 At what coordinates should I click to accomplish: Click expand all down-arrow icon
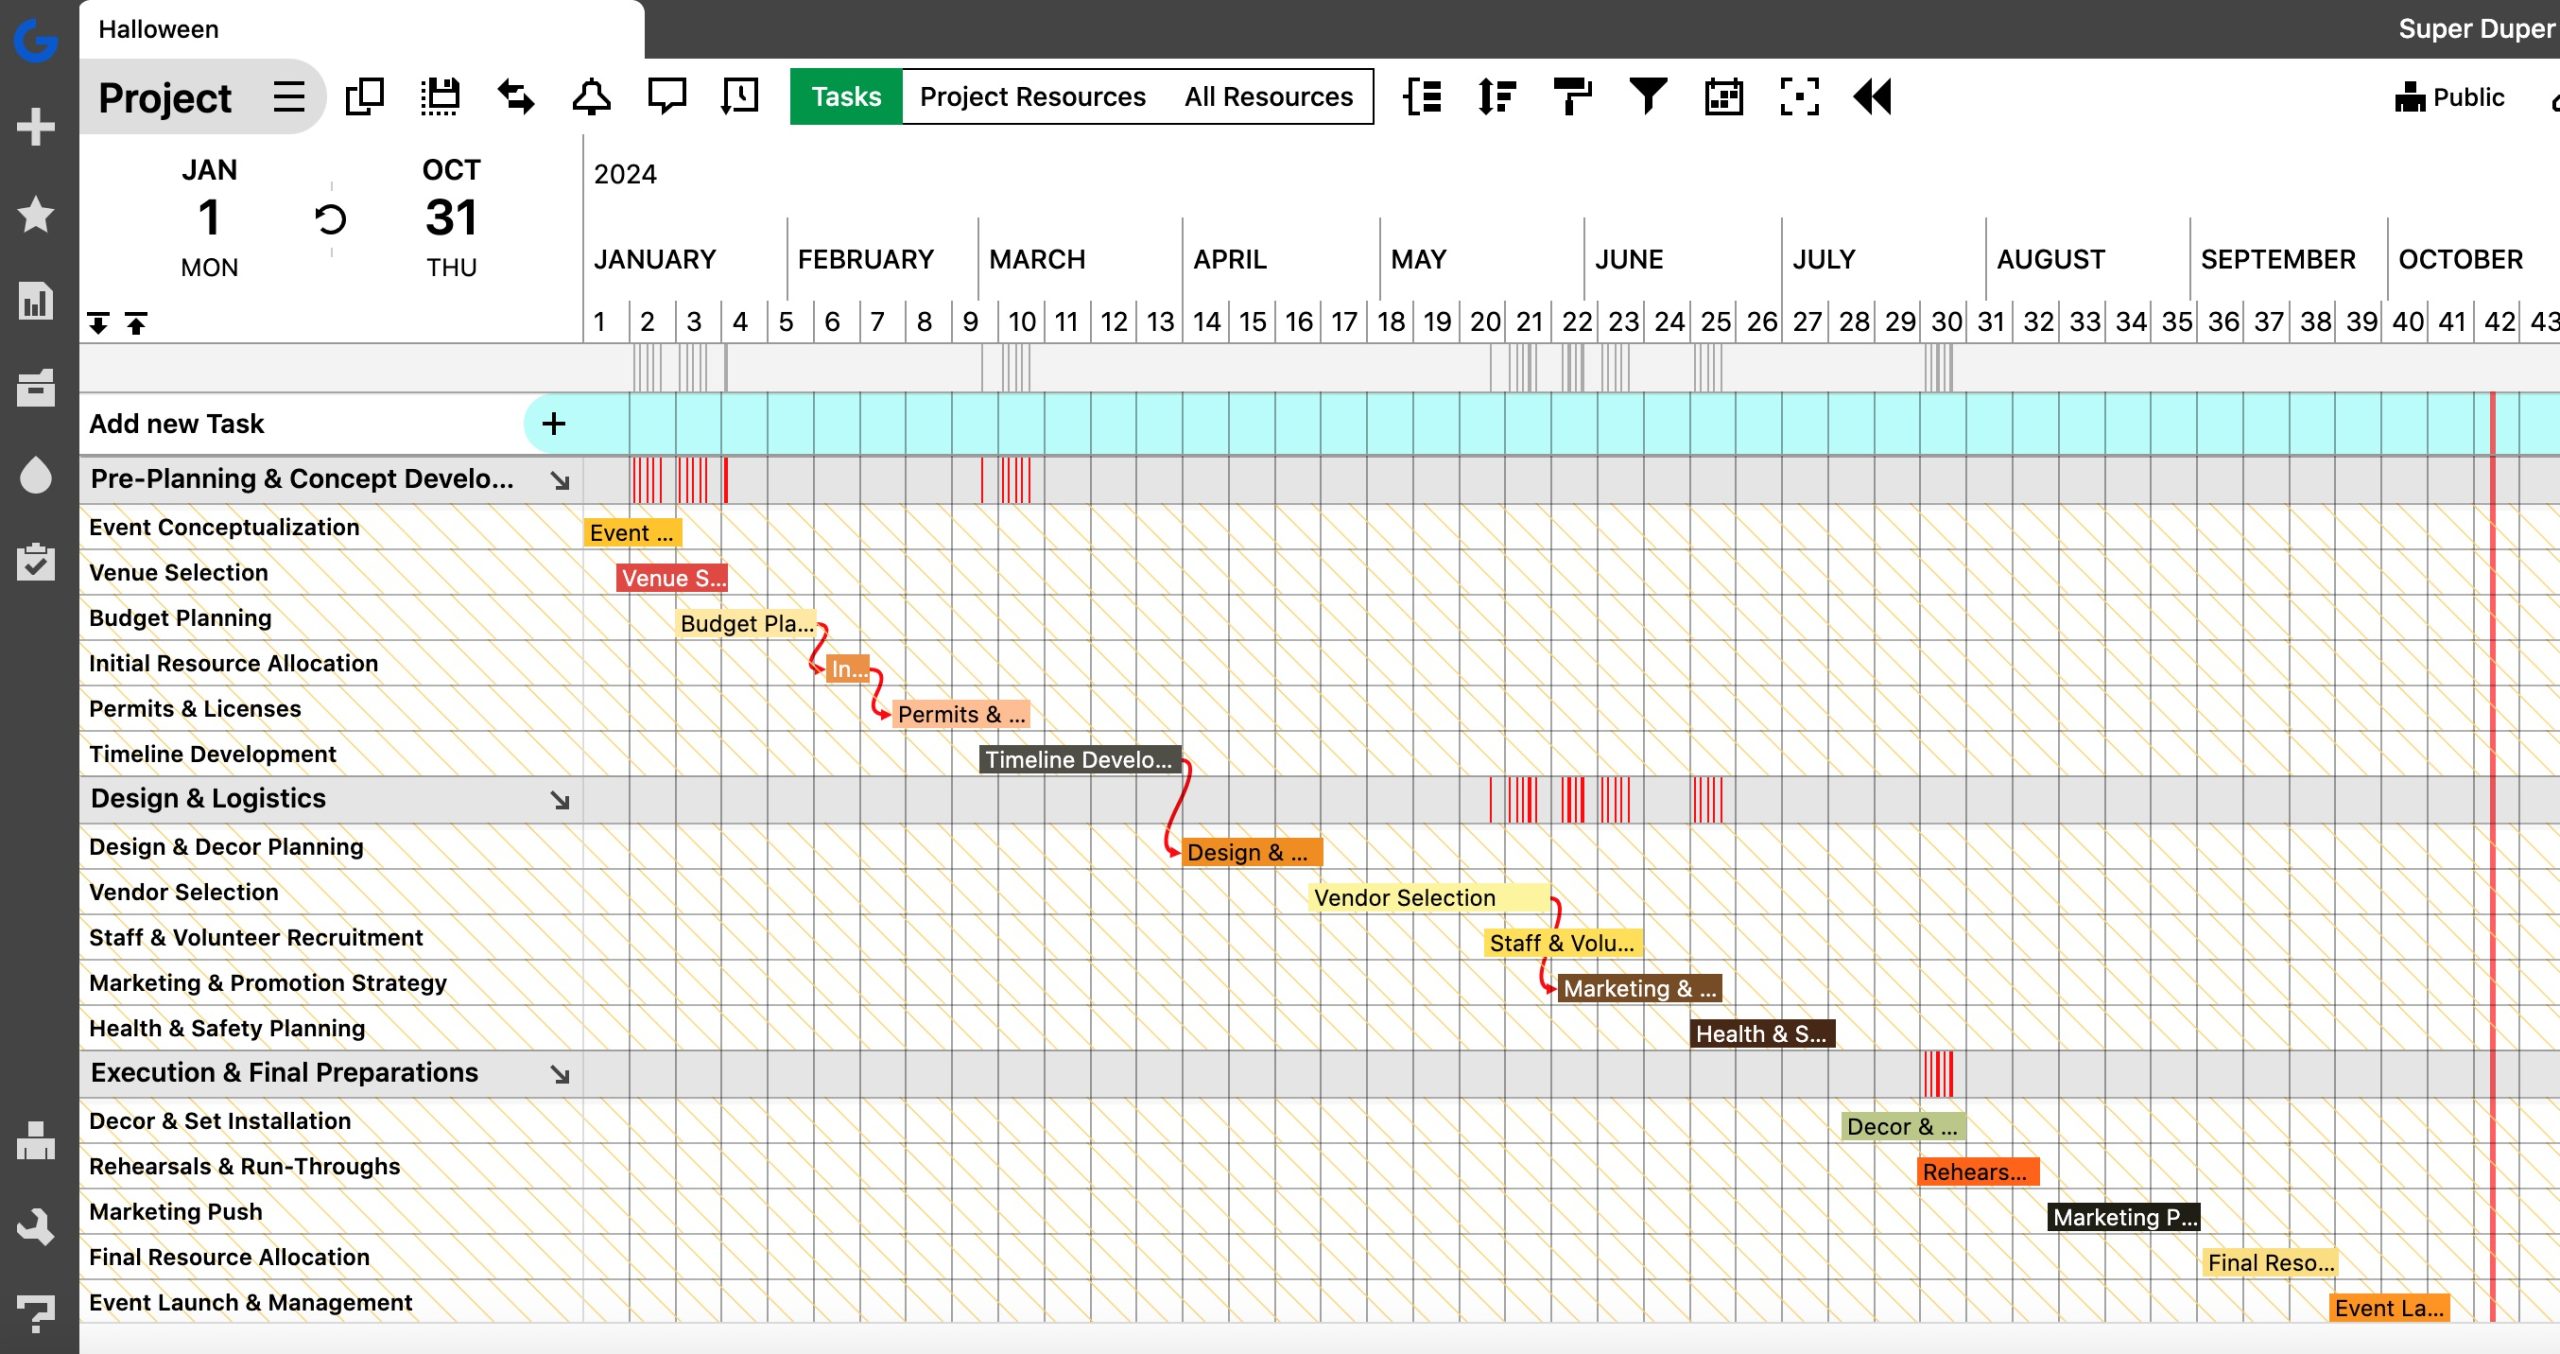pyautogui.click(x=98, y=323)
